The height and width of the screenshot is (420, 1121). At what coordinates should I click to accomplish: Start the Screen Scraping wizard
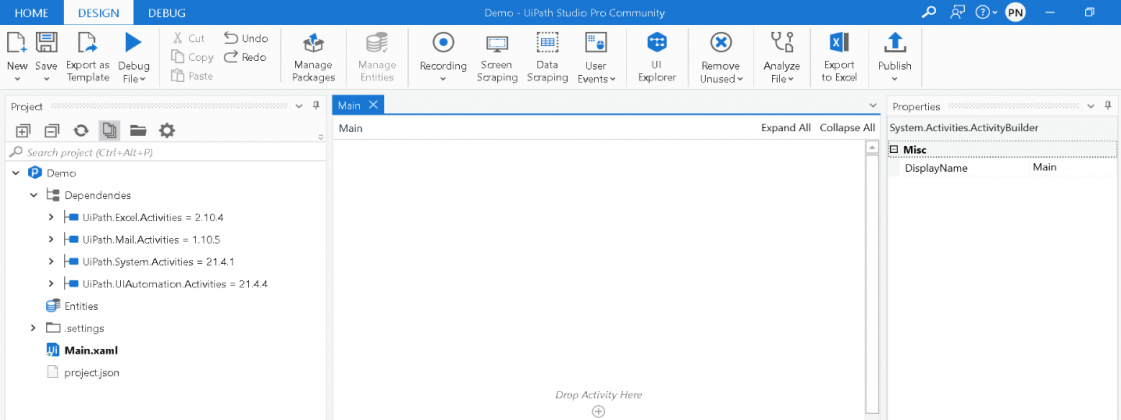(x=496, y=56)
